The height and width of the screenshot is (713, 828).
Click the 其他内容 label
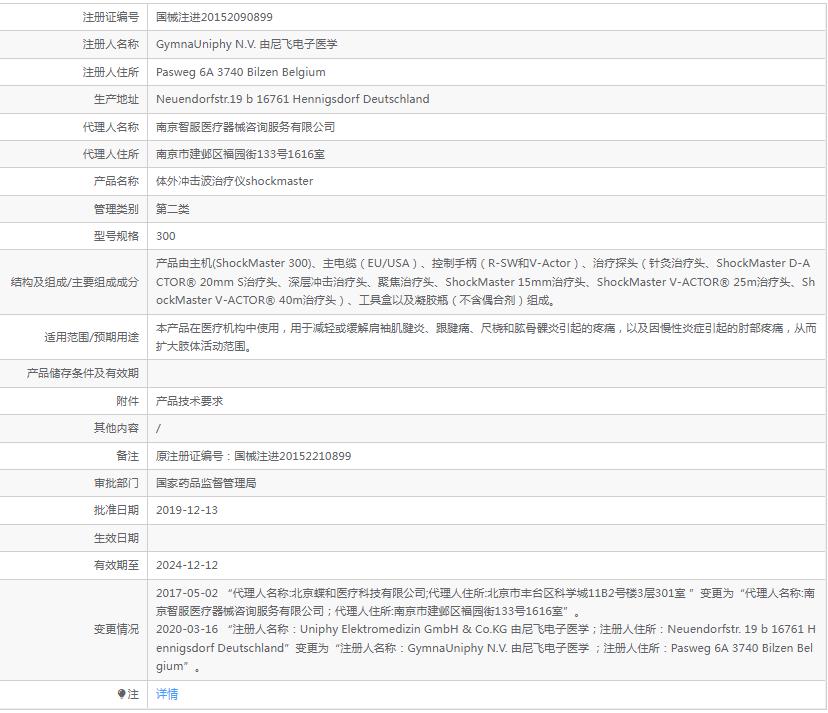(x=116, y=428)
